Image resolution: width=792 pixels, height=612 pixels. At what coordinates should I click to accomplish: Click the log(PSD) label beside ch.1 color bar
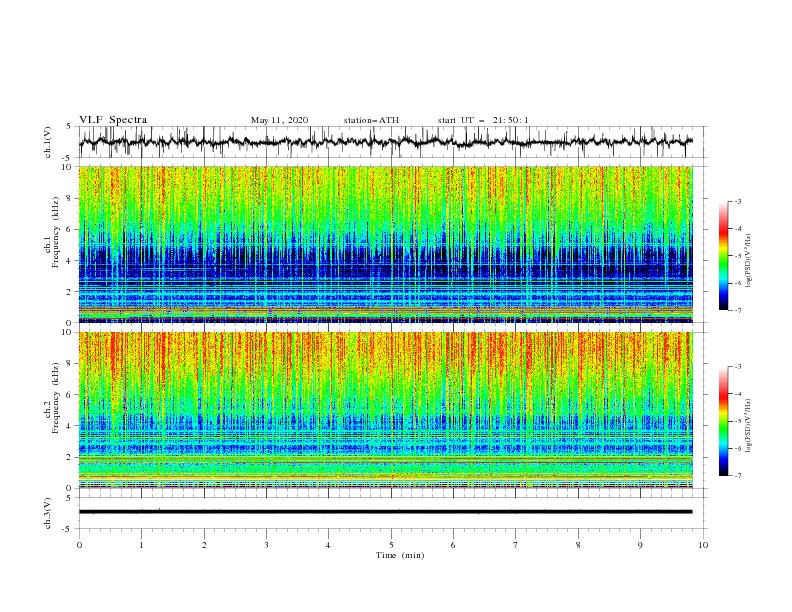point(749,260)
